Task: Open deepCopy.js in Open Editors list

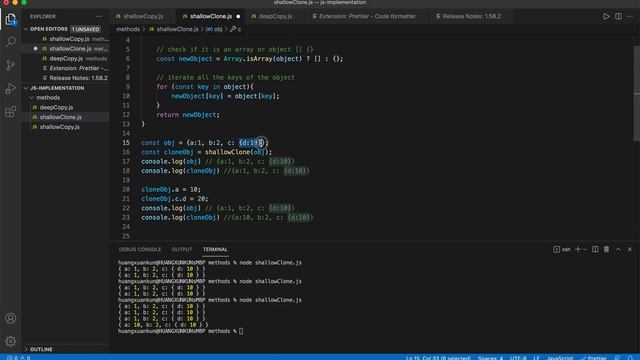Action: [x=65, y=58]
